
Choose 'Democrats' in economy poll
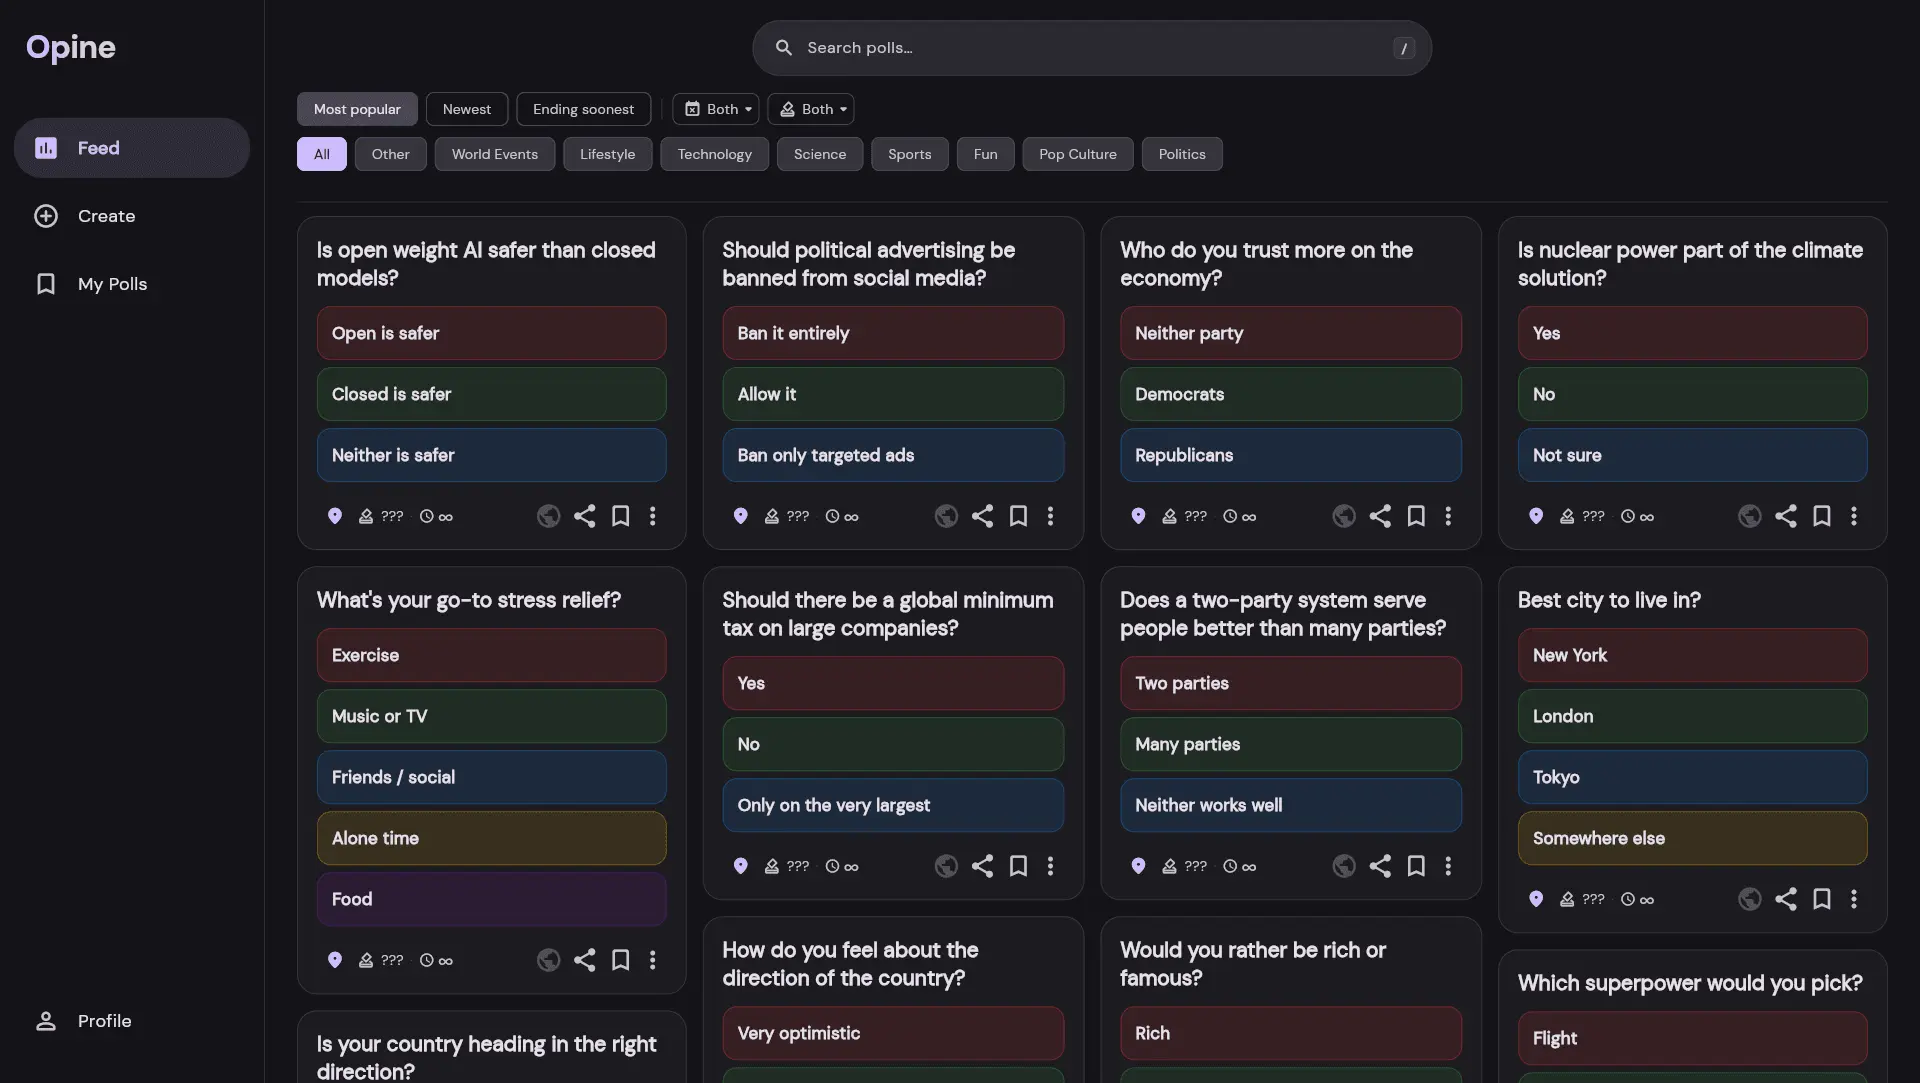[x=1291, y=394]
